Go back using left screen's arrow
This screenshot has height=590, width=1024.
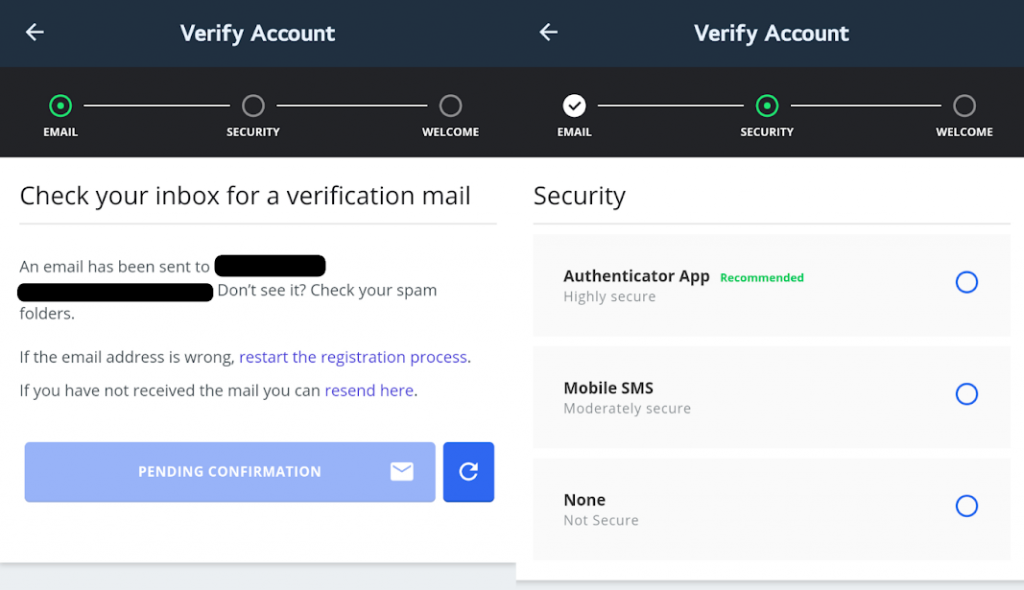tap(35, 32)
